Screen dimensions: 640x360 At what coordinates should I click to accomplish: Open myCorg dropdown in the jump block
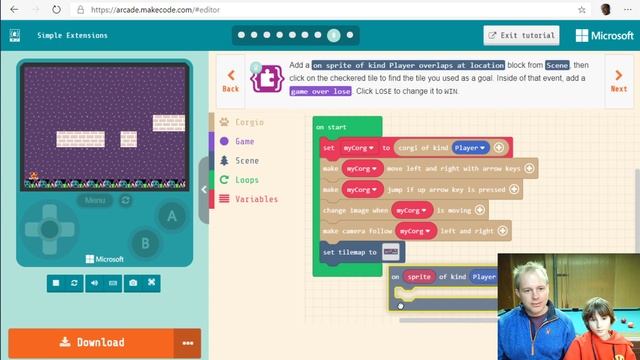tap(362, 190)
